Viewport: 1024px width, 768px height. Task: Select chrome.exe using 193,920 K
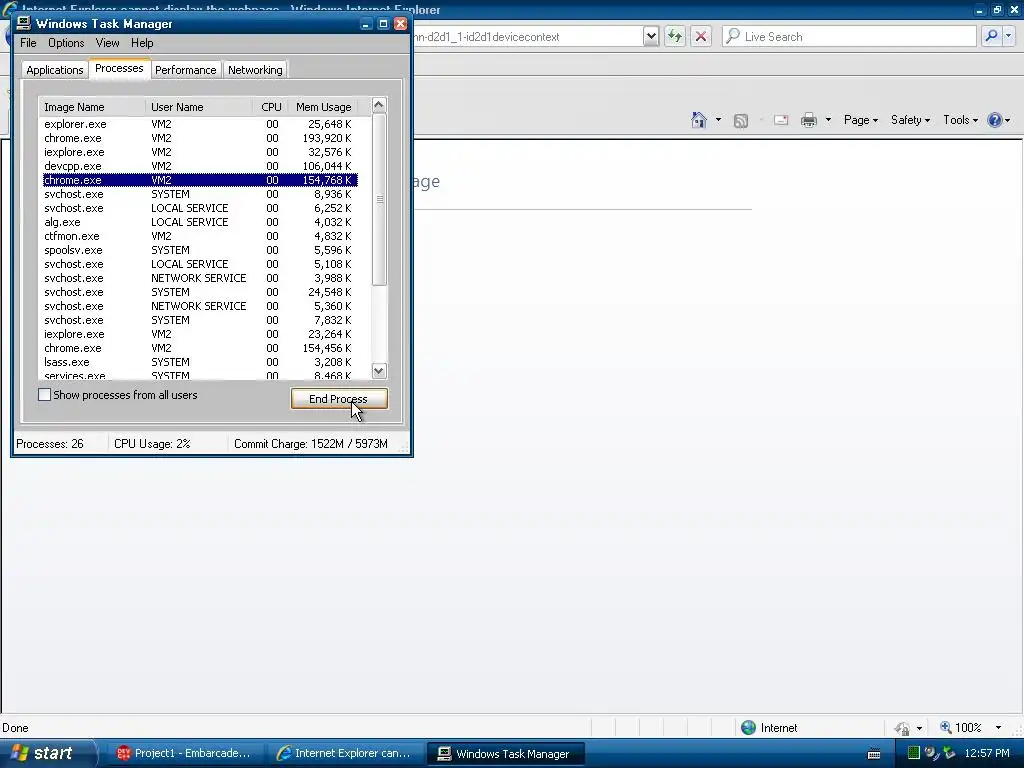click(x=200, y=138)
